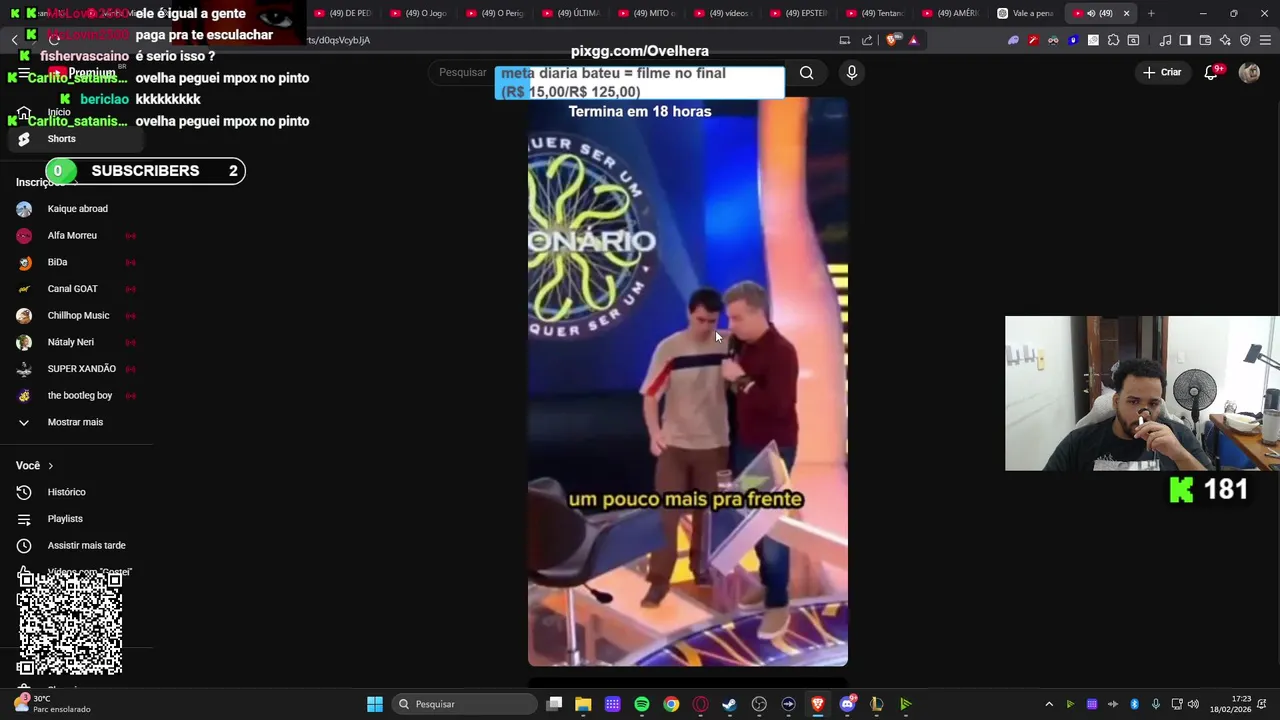
Task: Click the Brave Rewards triangle icon
Action: point(913,40)
